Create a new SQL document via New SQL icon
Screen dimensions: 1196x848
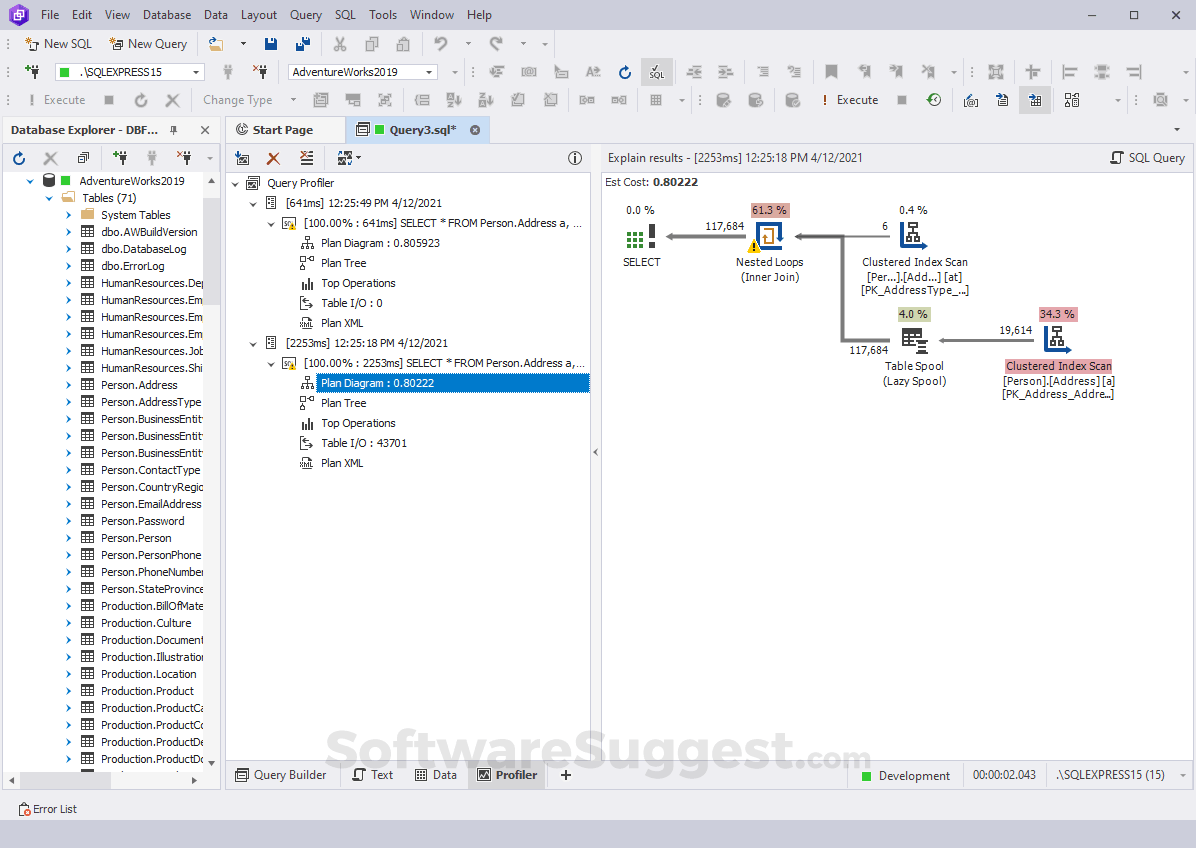[x=57, y=44]
